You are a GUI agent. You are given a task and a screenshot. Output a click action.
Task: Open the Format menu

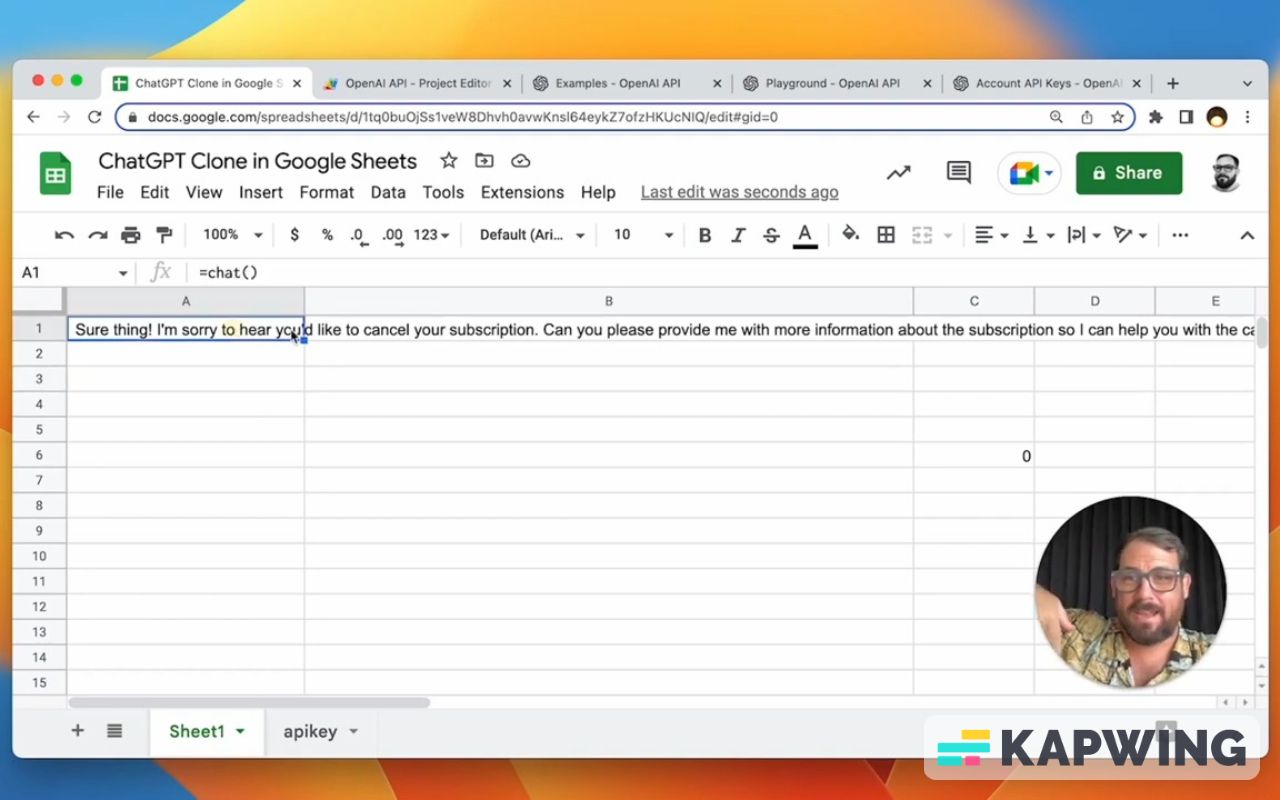pyautogui.click(x=327, y=192)
